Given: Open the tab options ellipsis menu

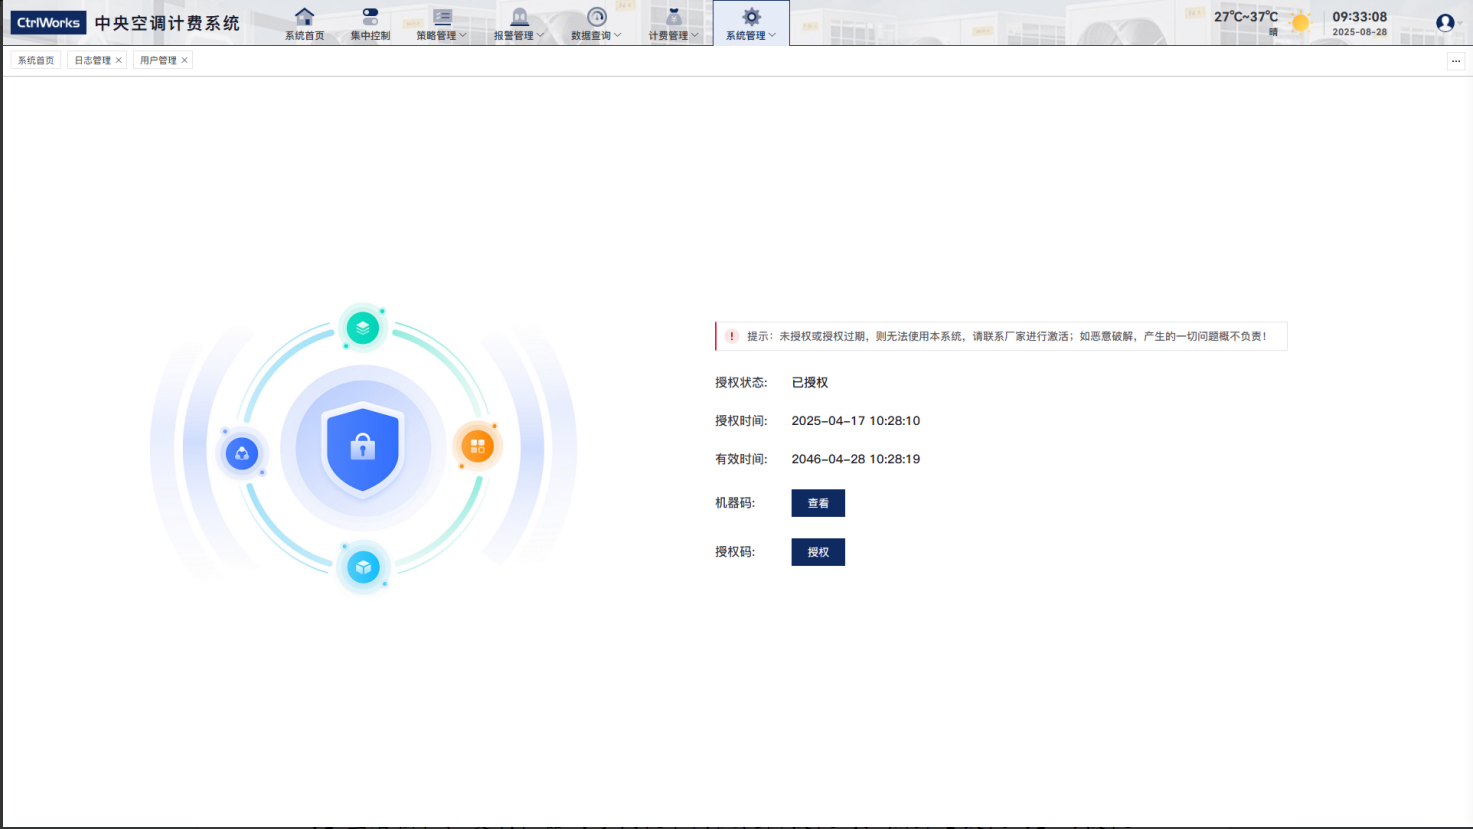Looking at the screenshot, I should (x=1456, y=61).
